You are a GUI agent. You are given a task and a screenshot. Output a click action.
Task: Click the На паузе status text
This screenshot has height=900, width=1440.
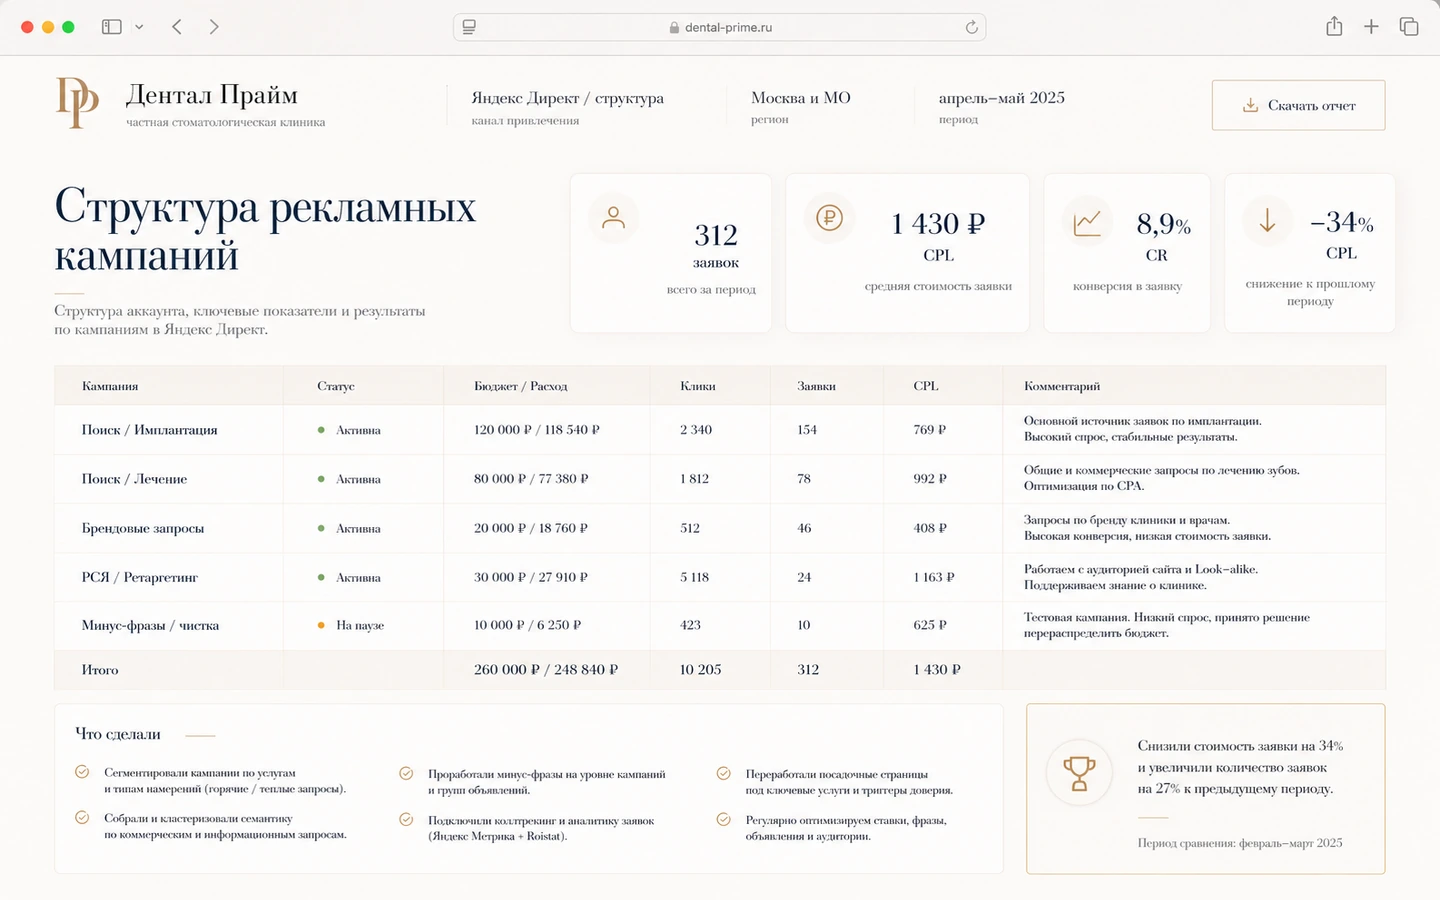[360, 625]
